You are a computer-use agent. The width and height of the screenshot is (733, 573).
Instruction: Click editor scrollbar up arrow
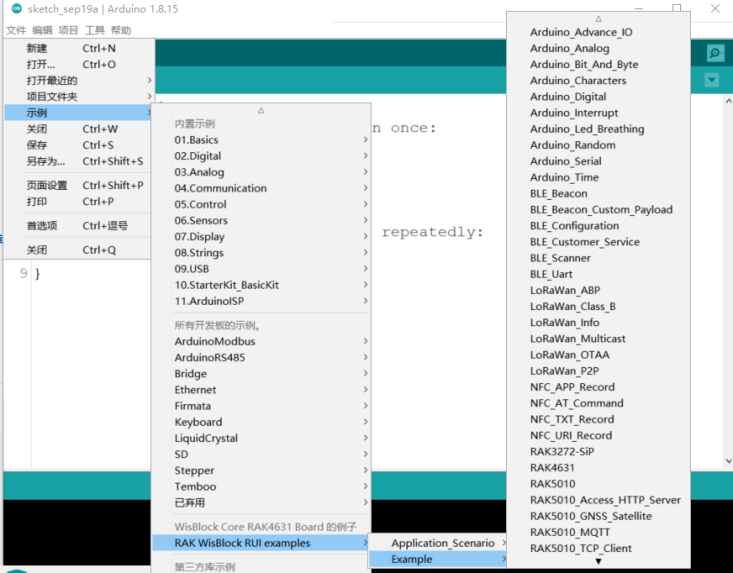(728, 100)
